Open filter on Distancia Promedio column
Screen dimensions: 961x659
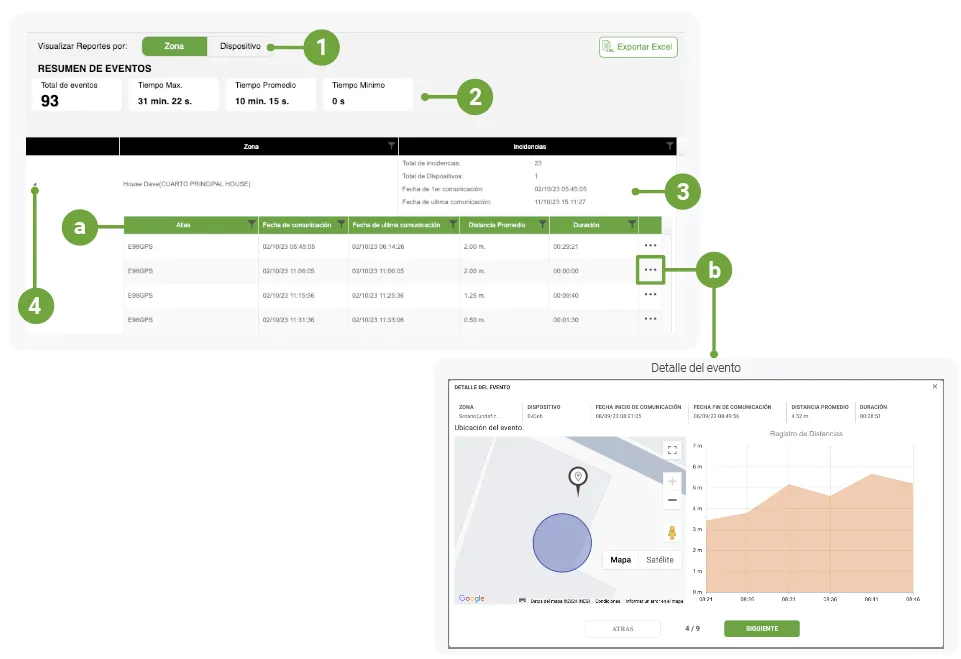click(542, 224)
